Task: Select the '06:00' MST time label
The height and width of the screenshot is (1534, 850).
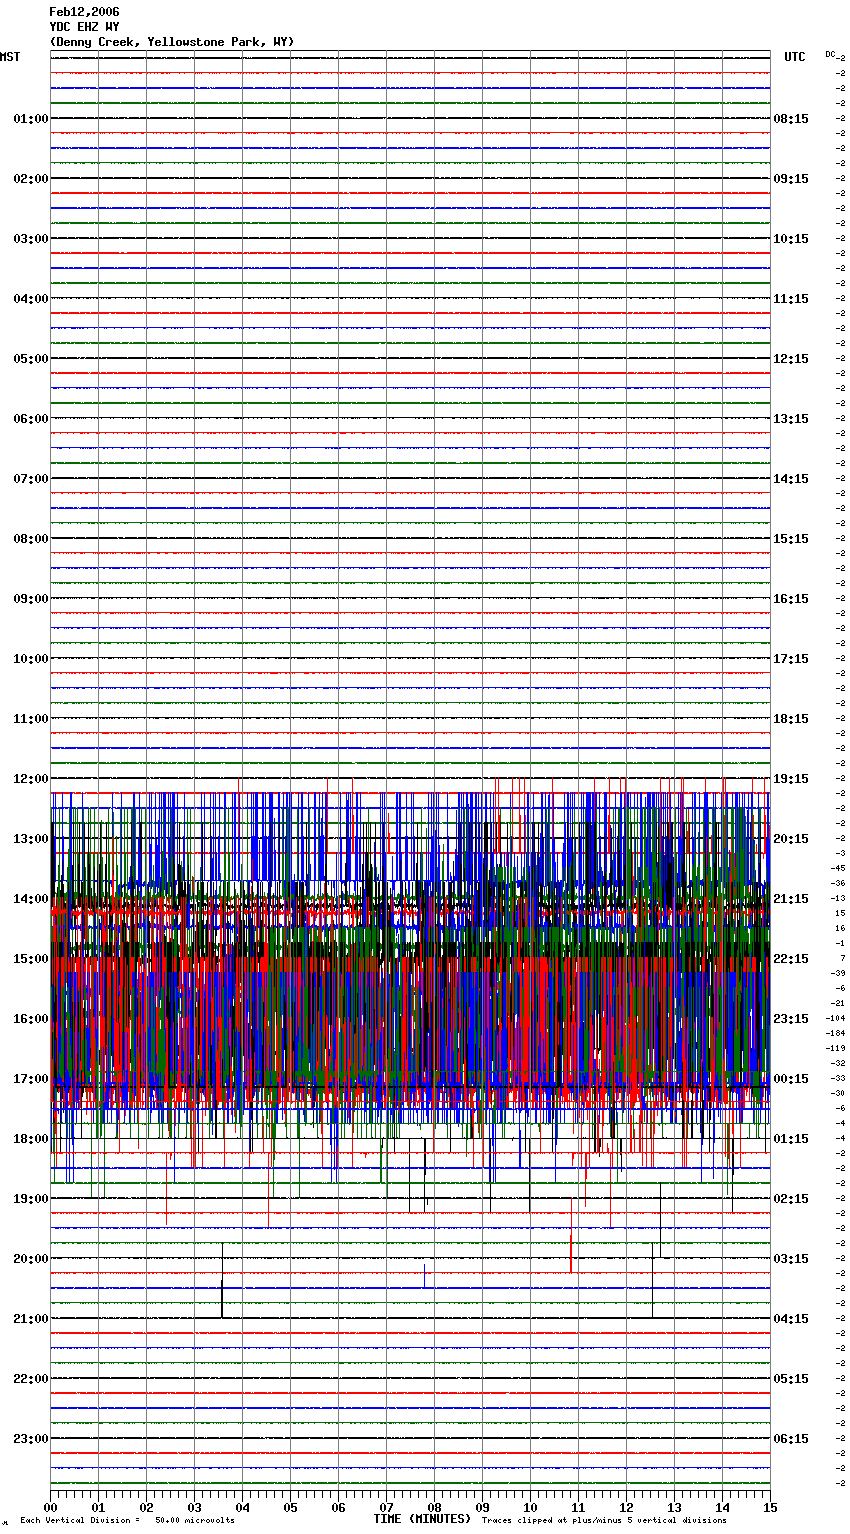Action: coord(30,419)
